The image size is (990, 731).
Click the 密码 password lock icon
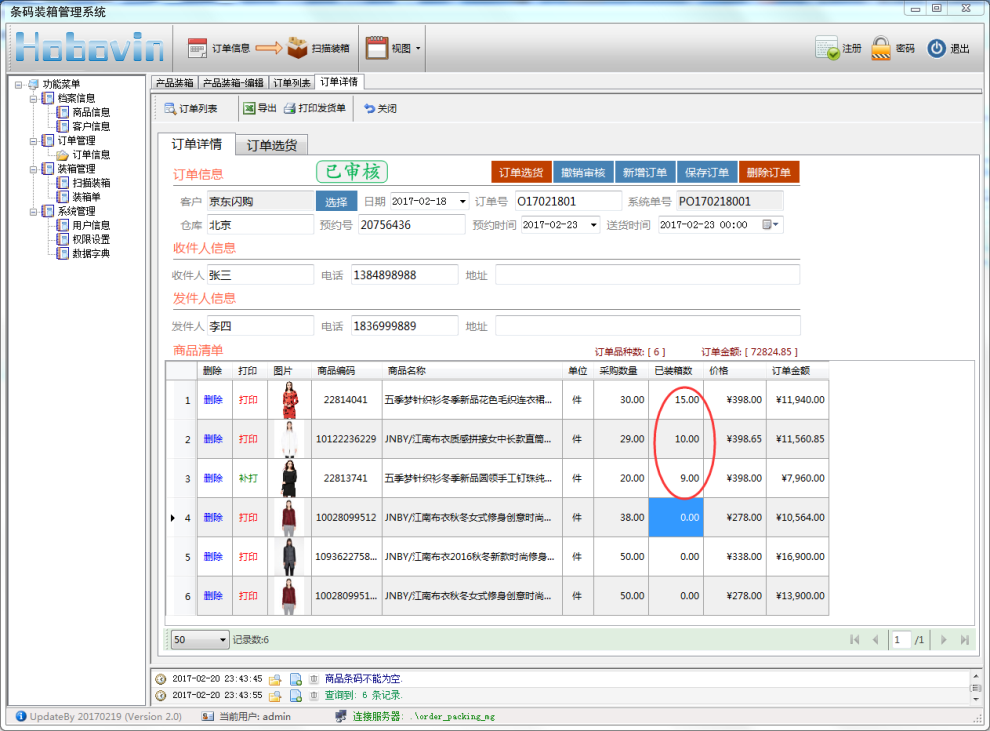881,48
